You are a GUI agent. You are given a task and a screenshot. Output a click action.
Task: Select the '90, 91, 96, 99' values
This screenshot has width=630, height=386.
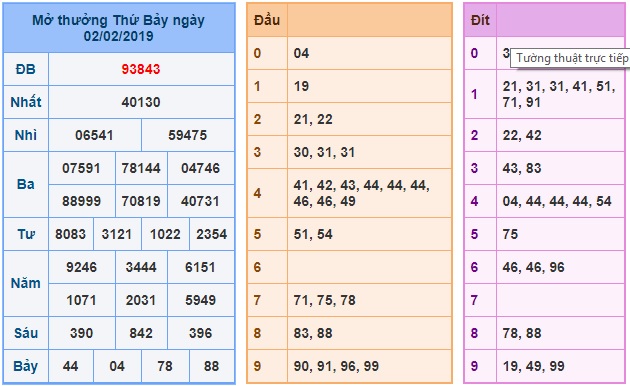336,366
